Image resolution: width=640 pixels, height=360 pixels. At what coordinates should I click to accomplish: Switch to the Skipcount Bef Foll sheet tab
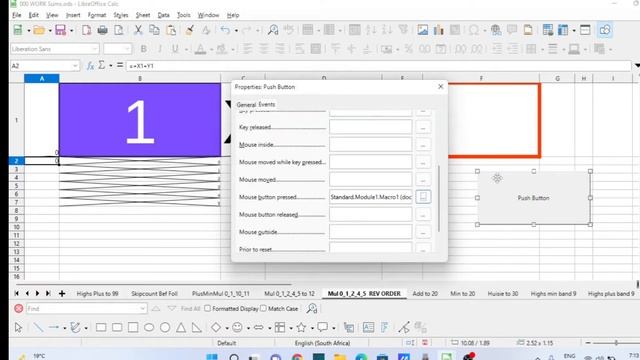click(x=154, y=293)
